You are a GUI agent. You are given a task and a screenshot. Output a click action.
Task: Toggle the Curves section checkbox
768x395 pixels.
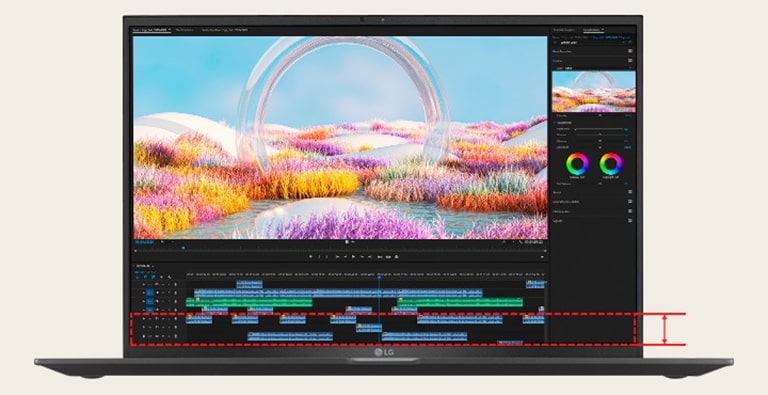[x=630, y=192]
